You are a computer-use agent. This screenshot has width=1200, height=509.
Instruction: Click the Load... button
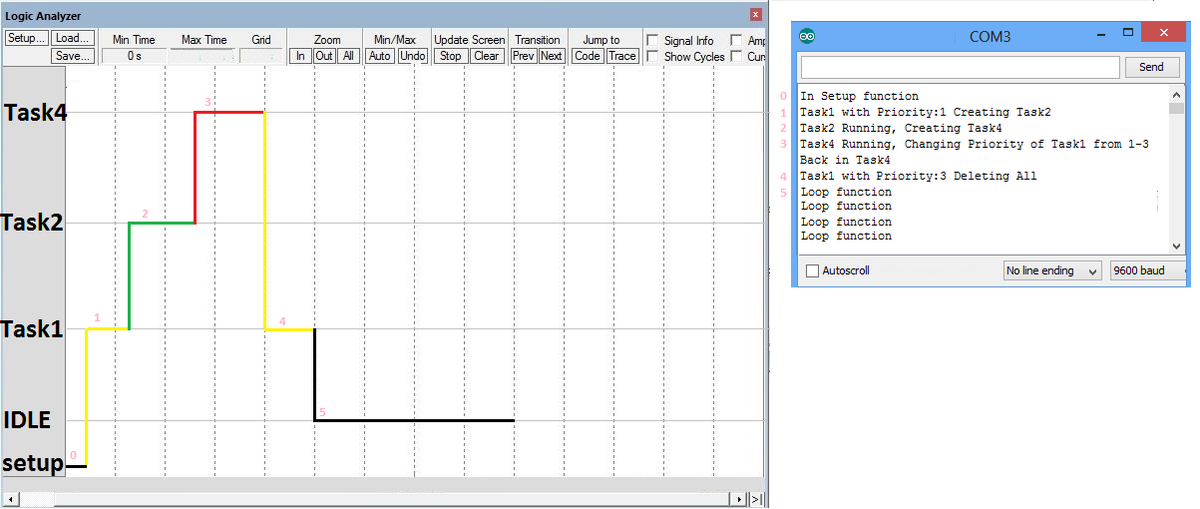[x=72, y=39]
